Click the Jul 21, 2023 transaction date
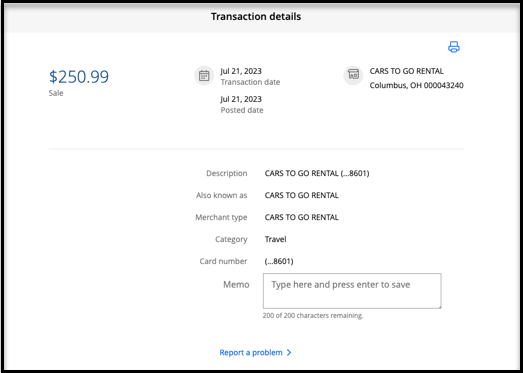This screenshot has height=373, width=523. click(x=241, y=71)
